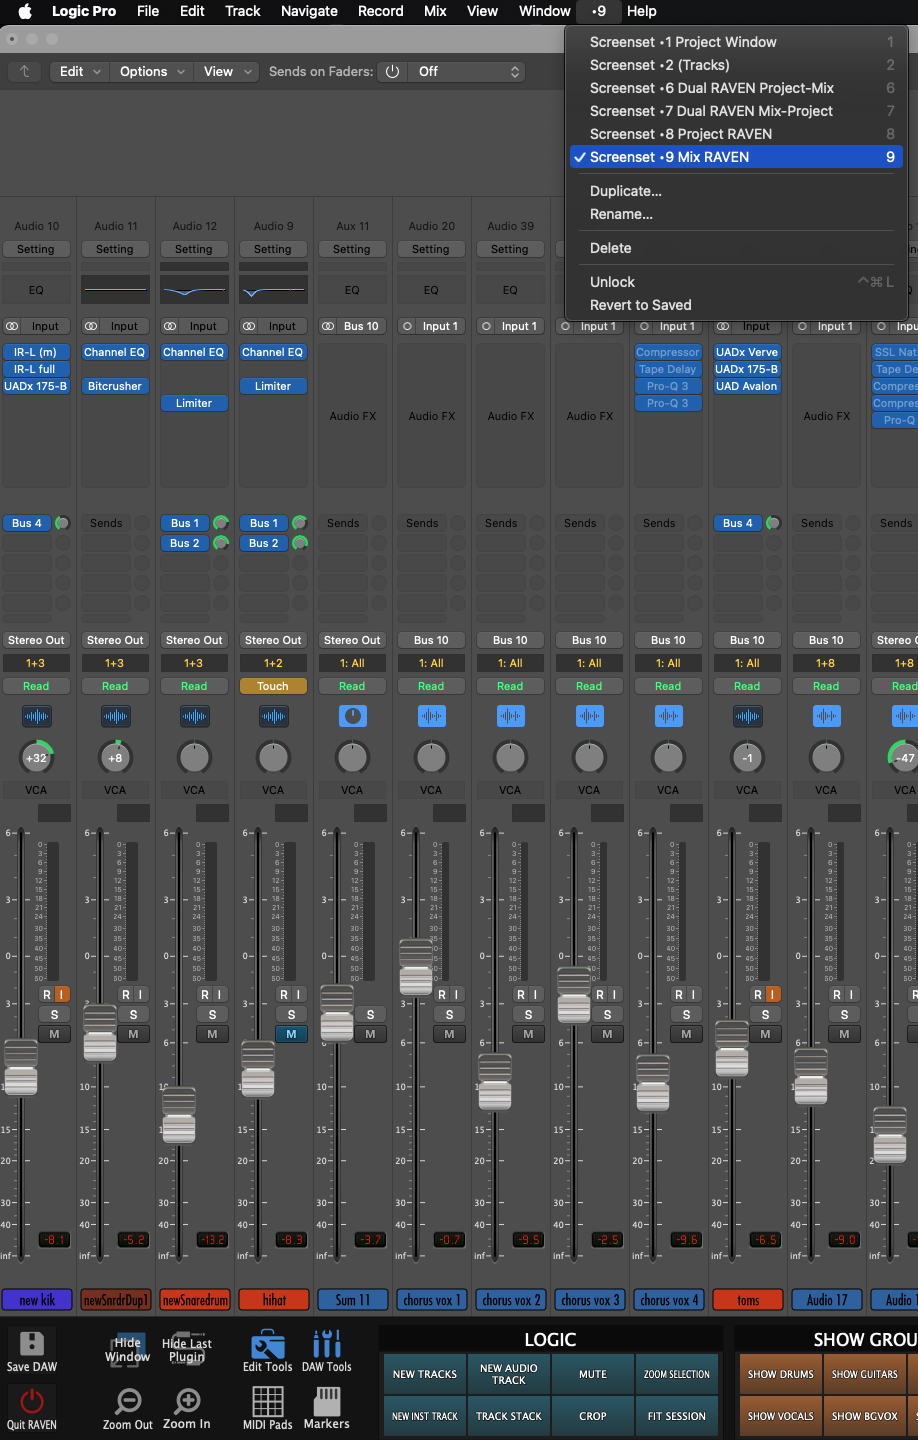Click stereo format icon on Audio 10 input
The width and height of the screenshot is (918, 1440).
pos(12,326)
